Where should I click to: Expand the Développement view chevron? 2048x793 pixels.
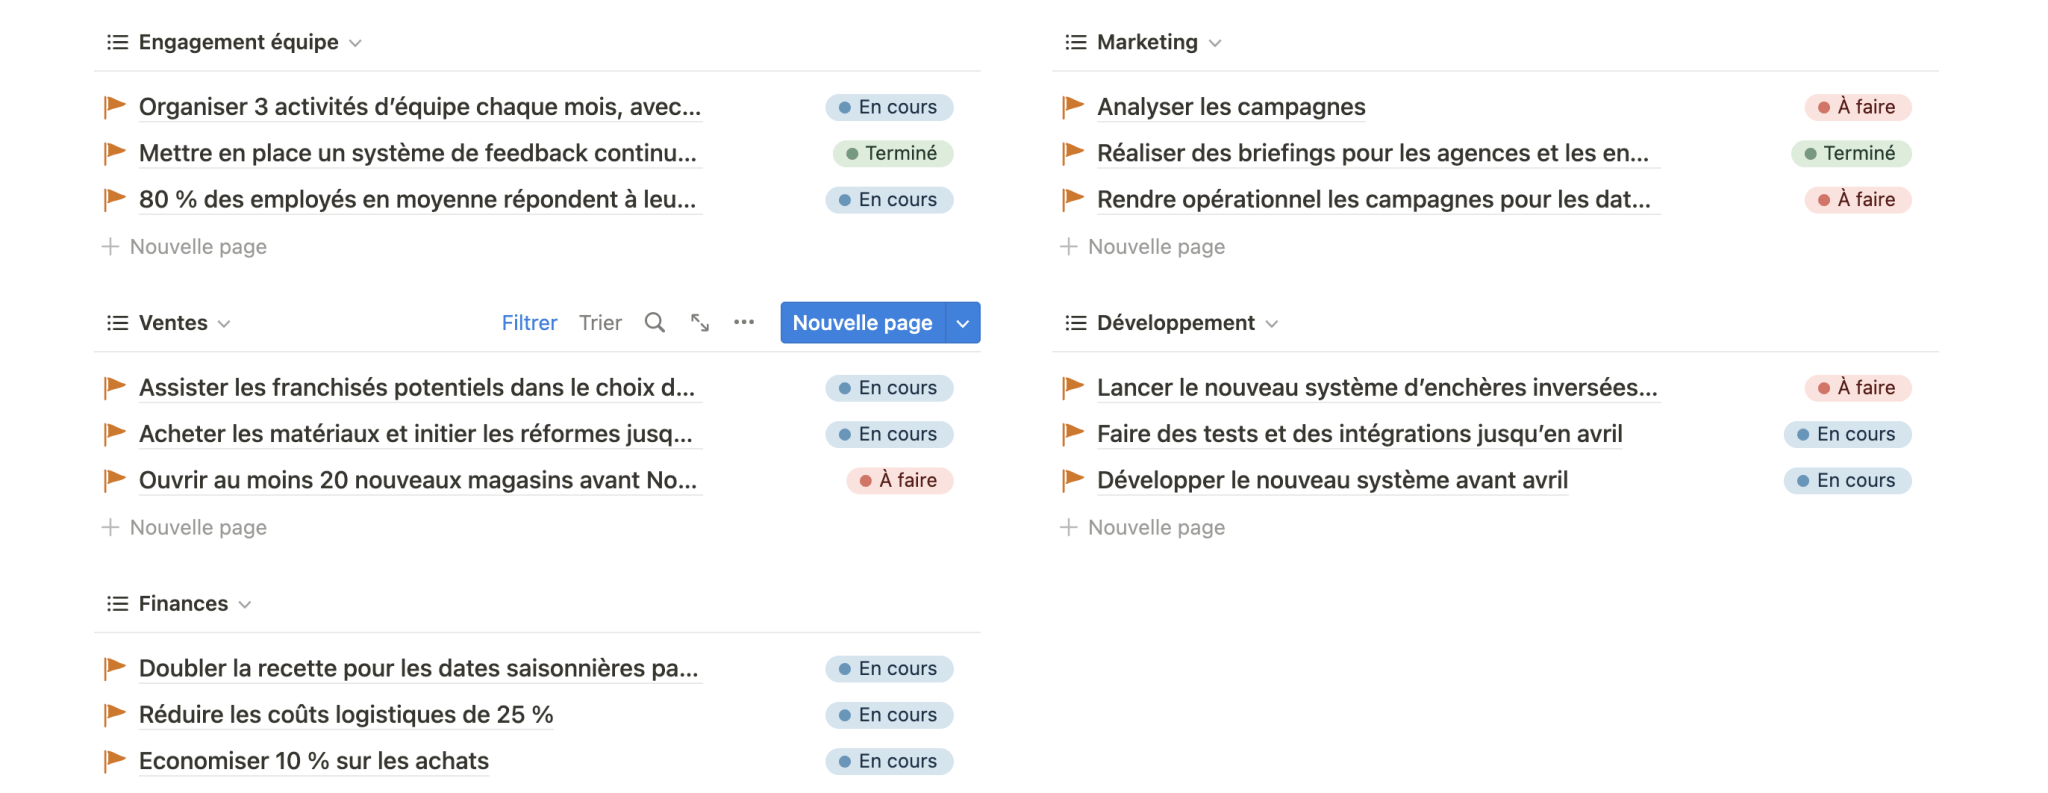[1272, 324]
